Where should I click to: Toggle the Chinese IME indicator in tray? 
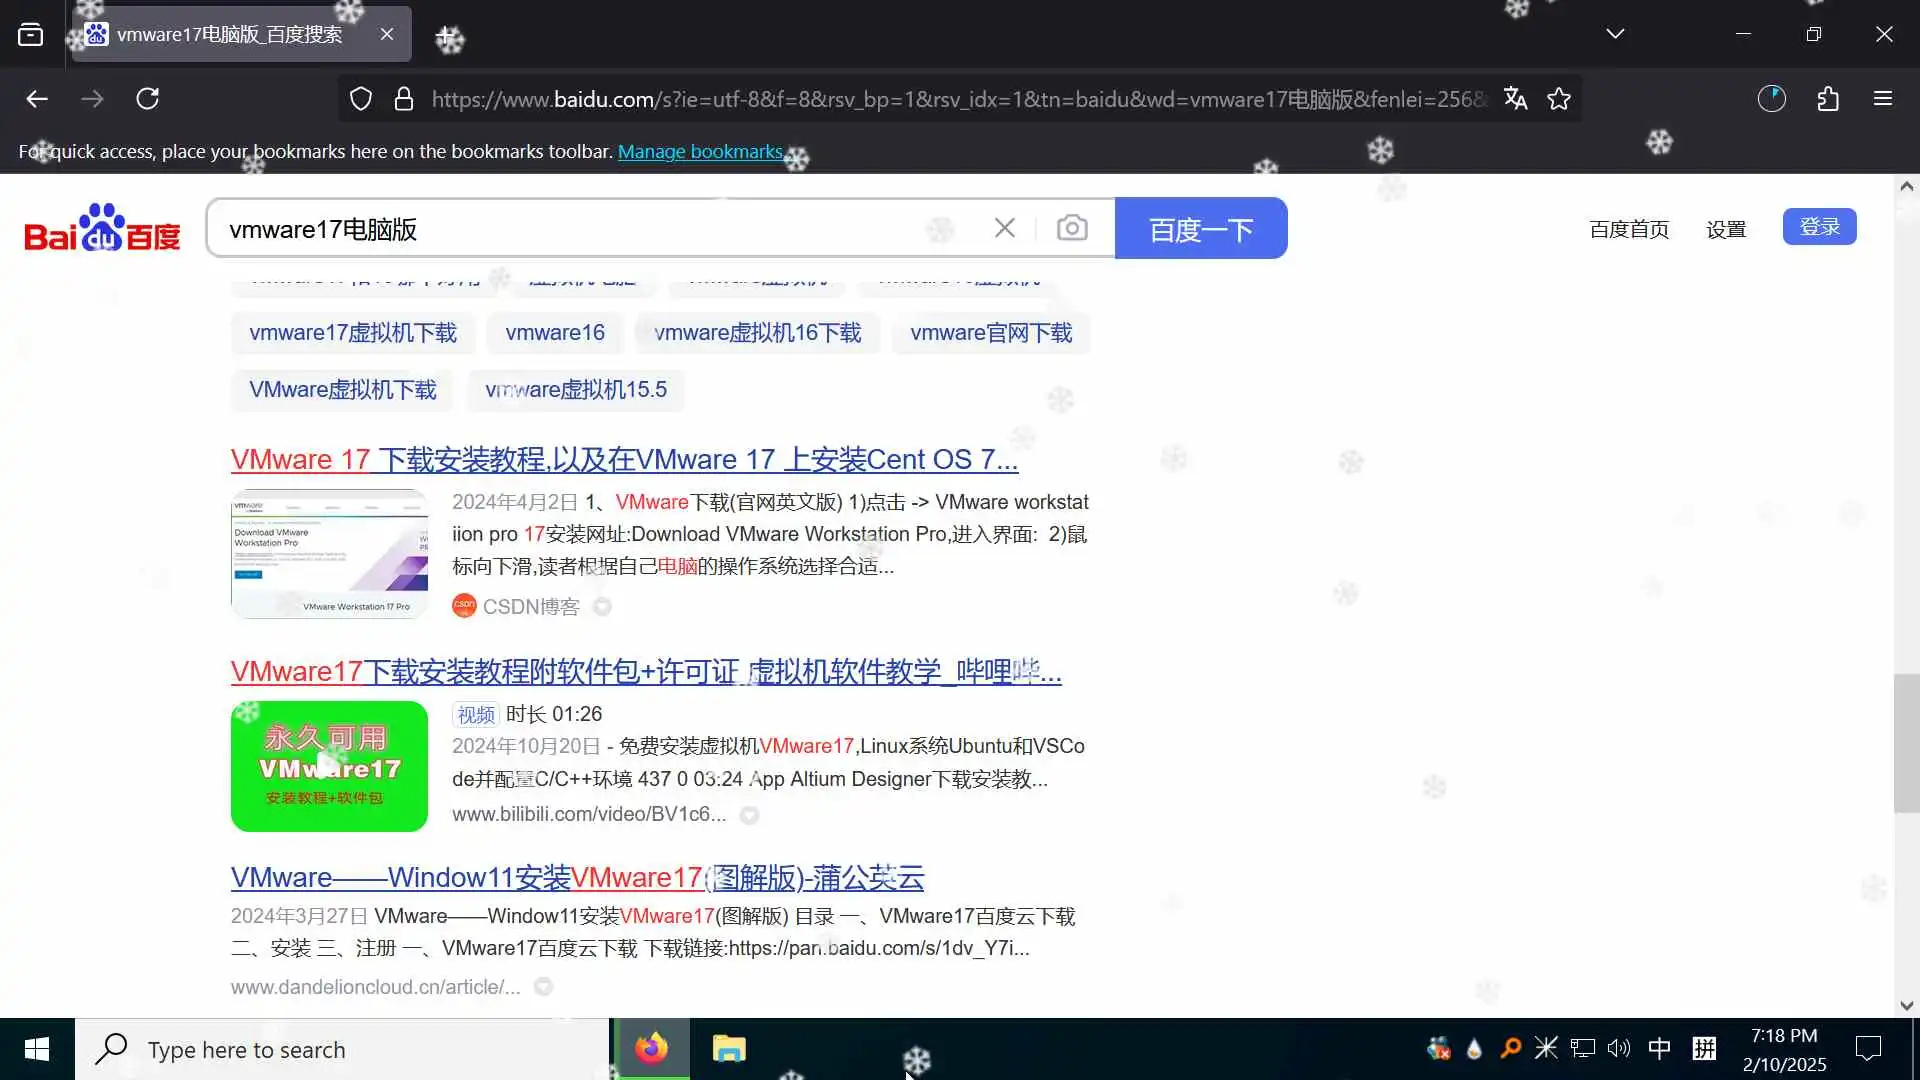click(x=1659, y=1048)
